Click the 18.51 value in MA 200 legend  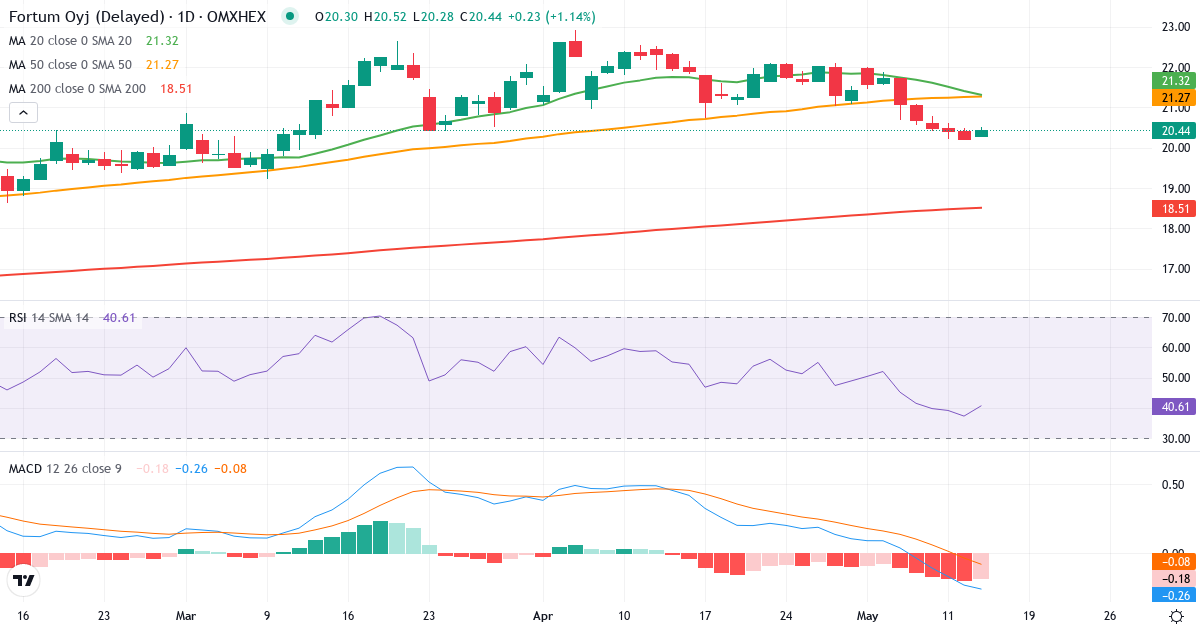point(175,89)
